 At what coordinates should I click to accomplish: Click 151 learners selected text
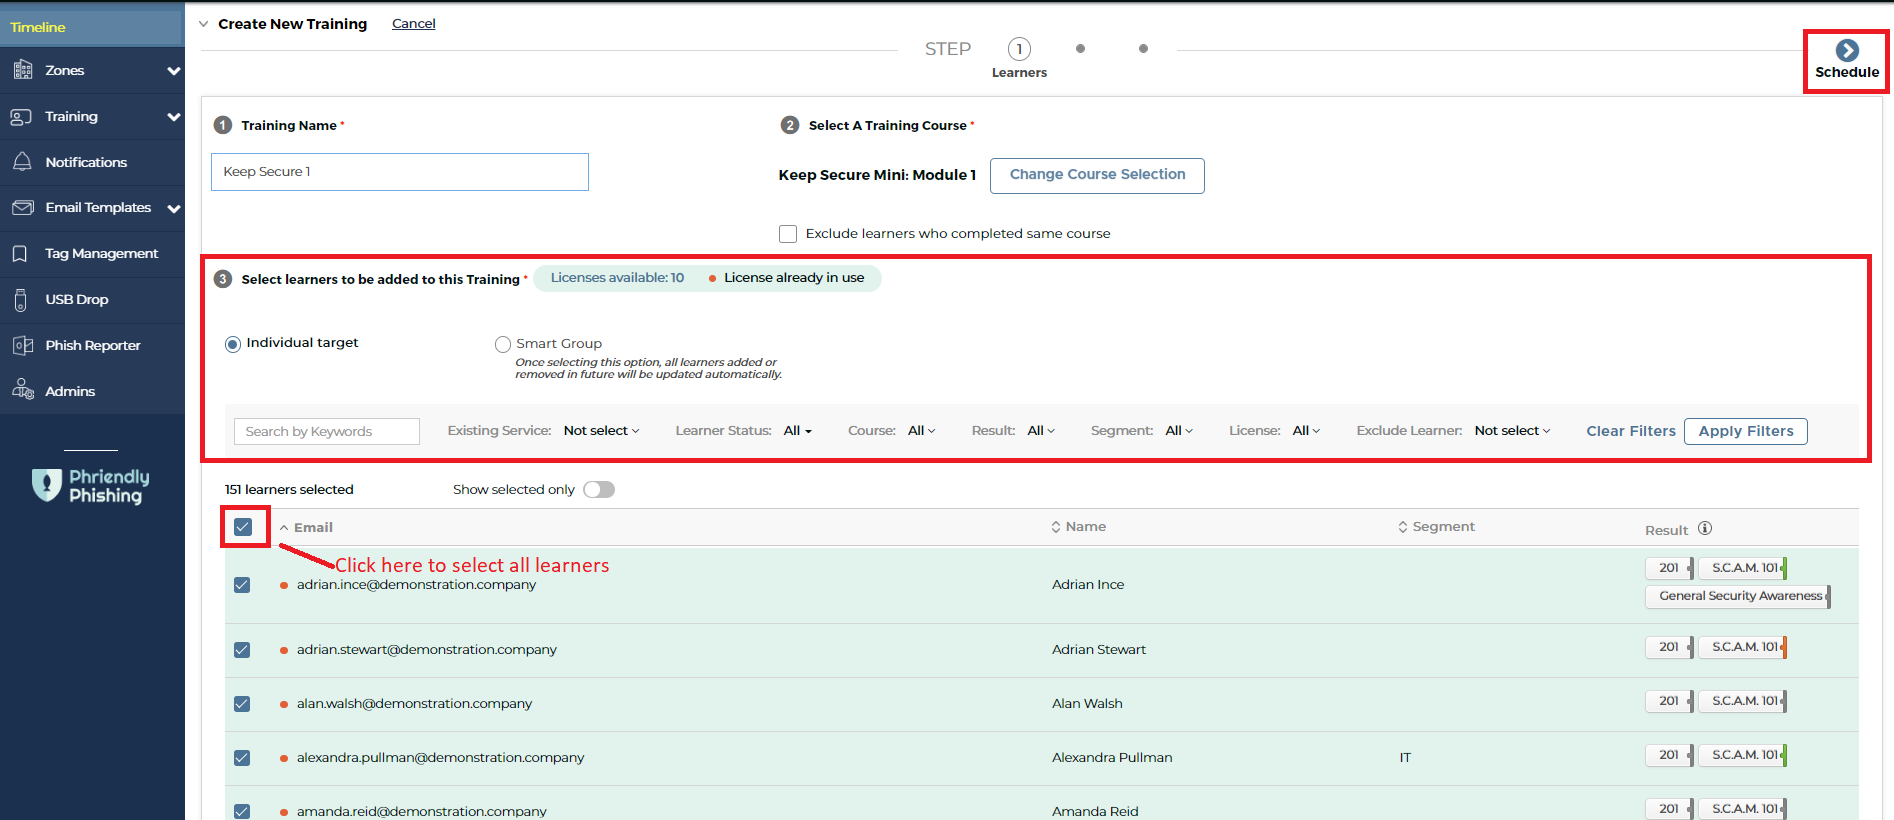tap(289, 489)
